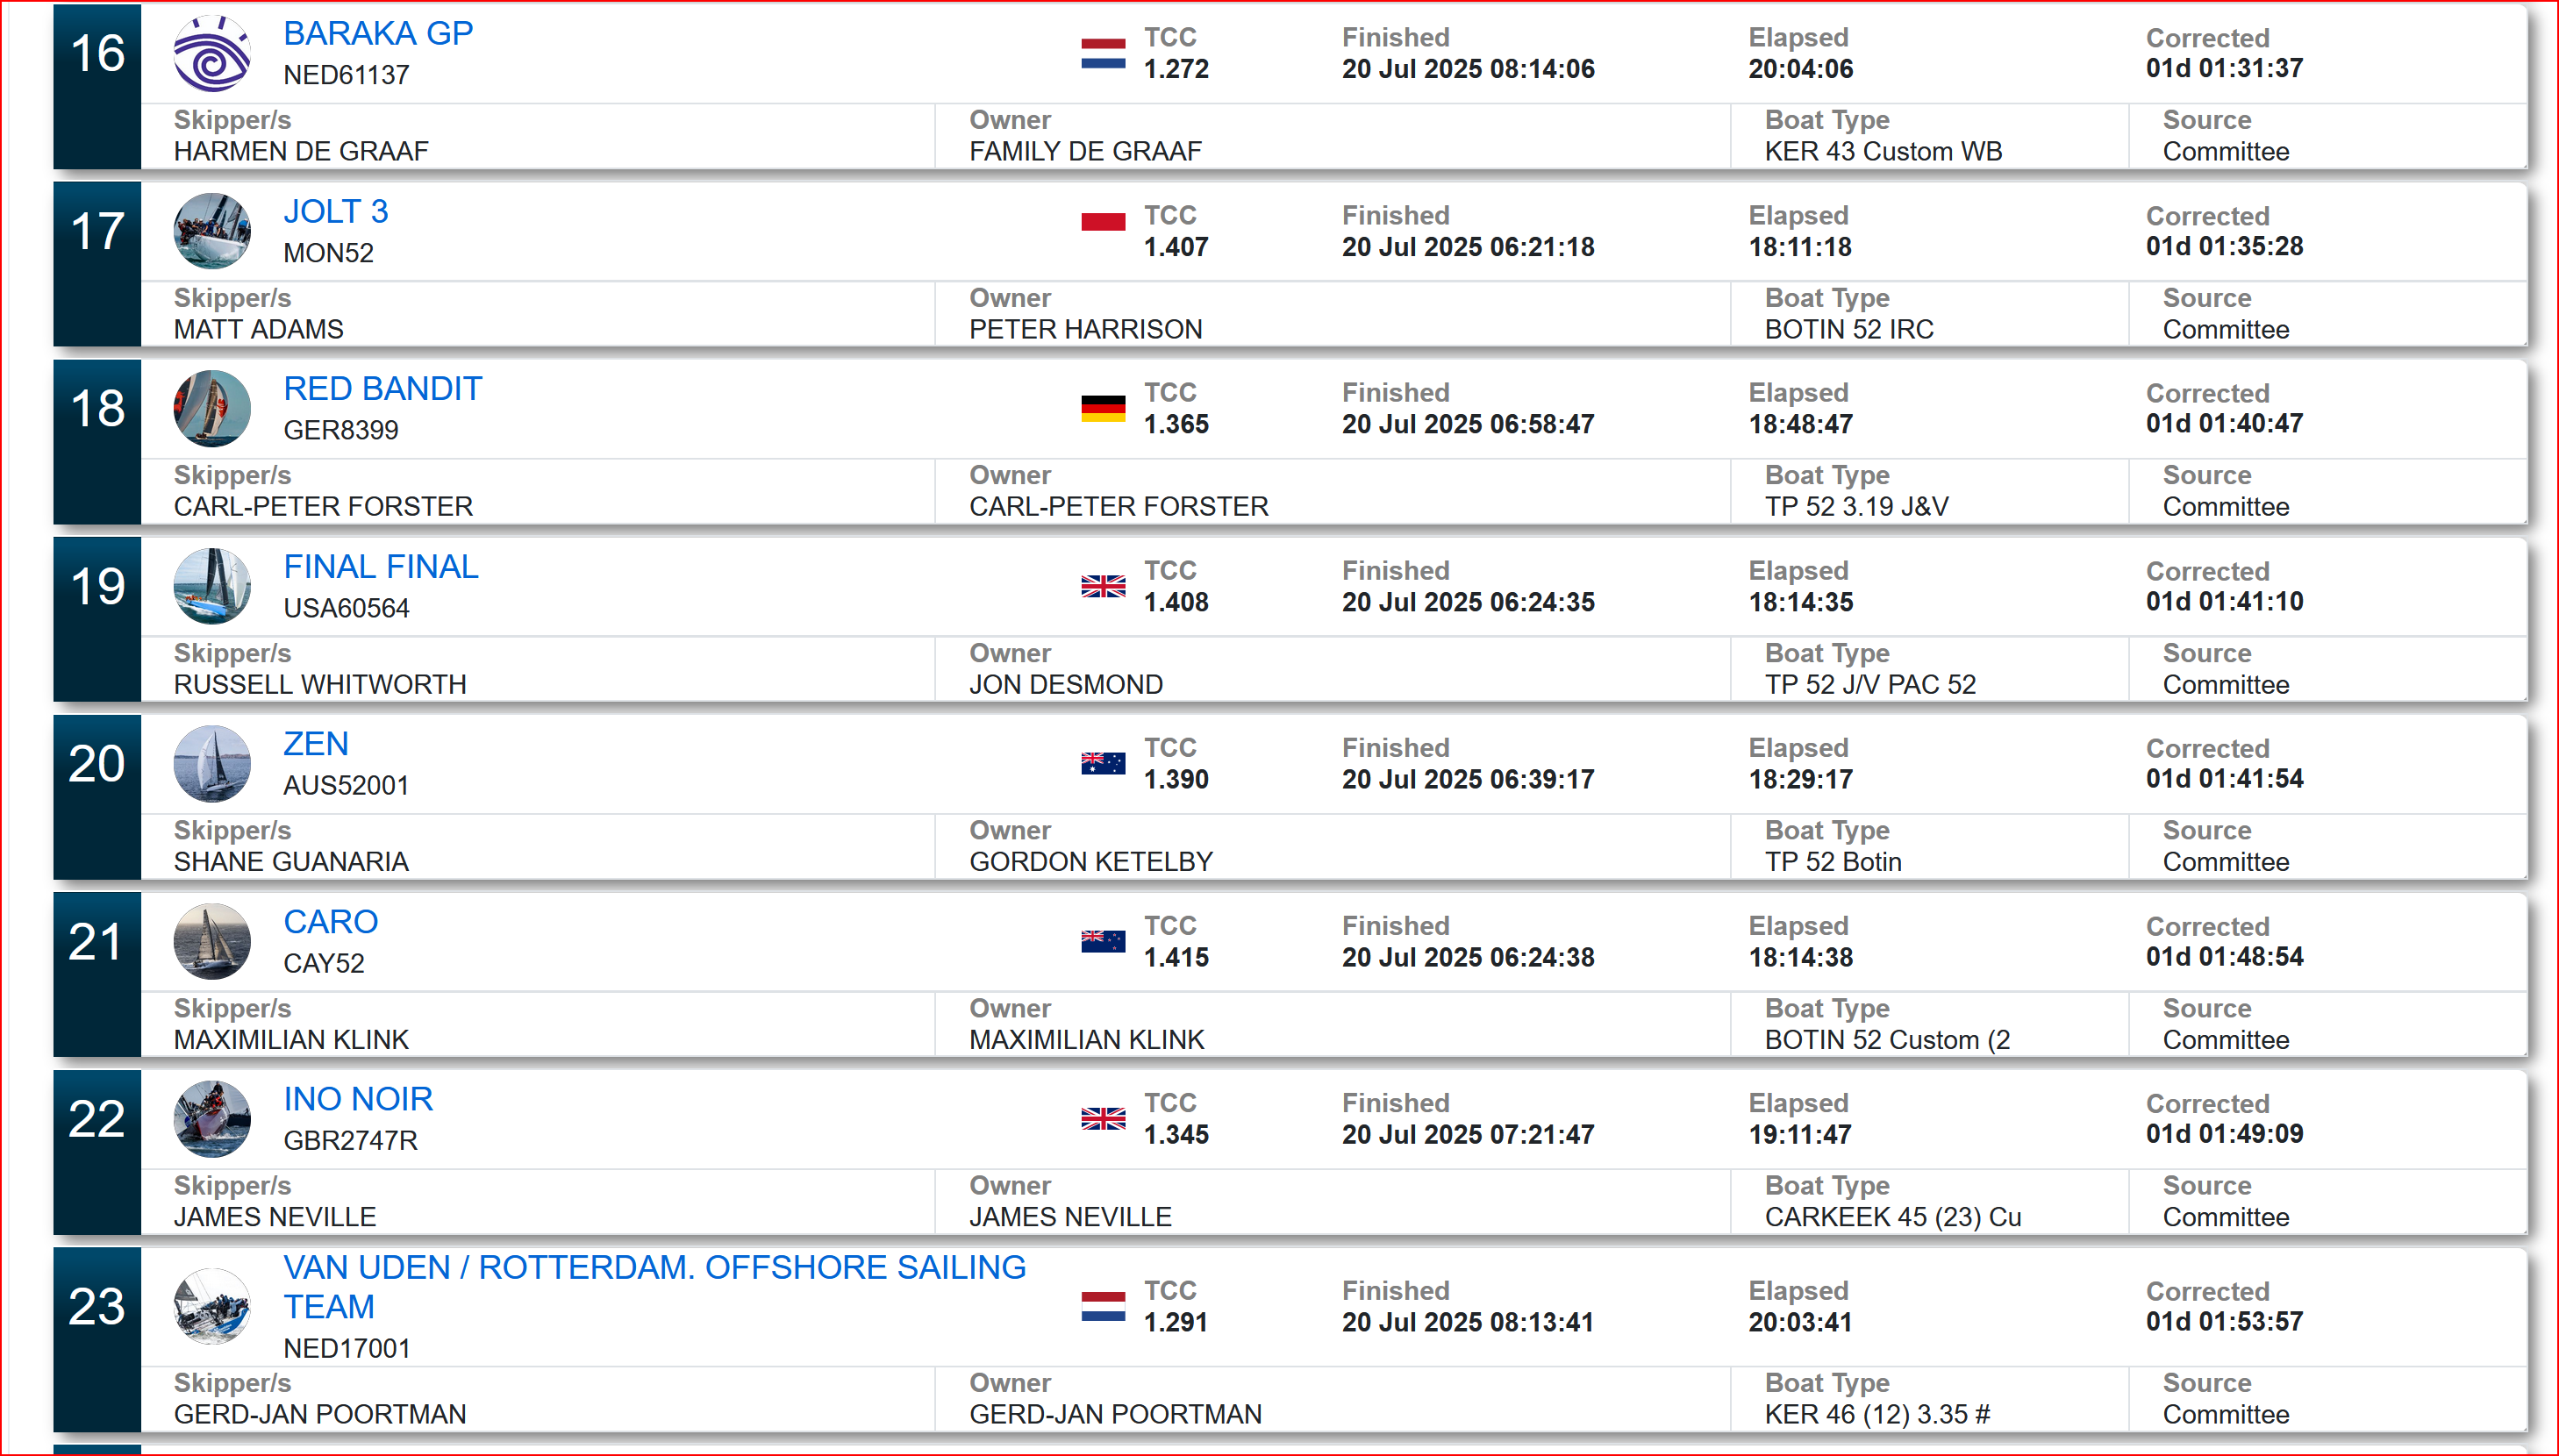Open the FINAL FINAL boat link

tap(381, 566)
